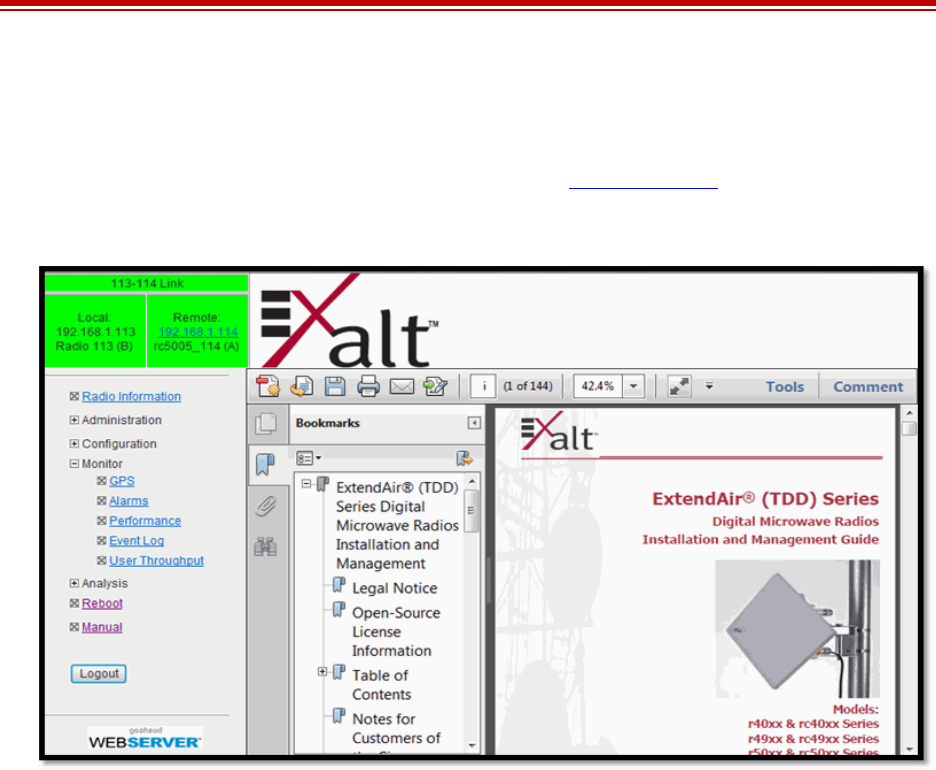Email the document with the envelope icon
936x770 pixels.
402,387
